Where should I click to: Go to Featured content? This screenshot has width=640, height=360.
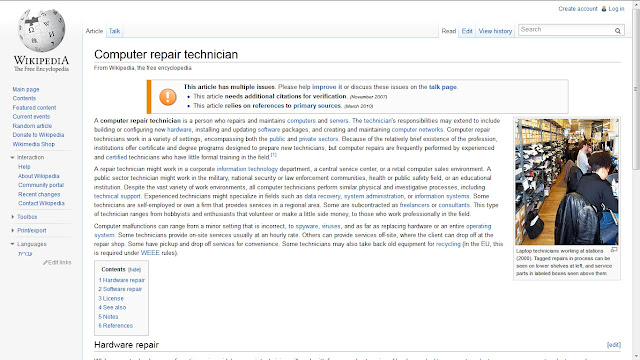(34, 108)
